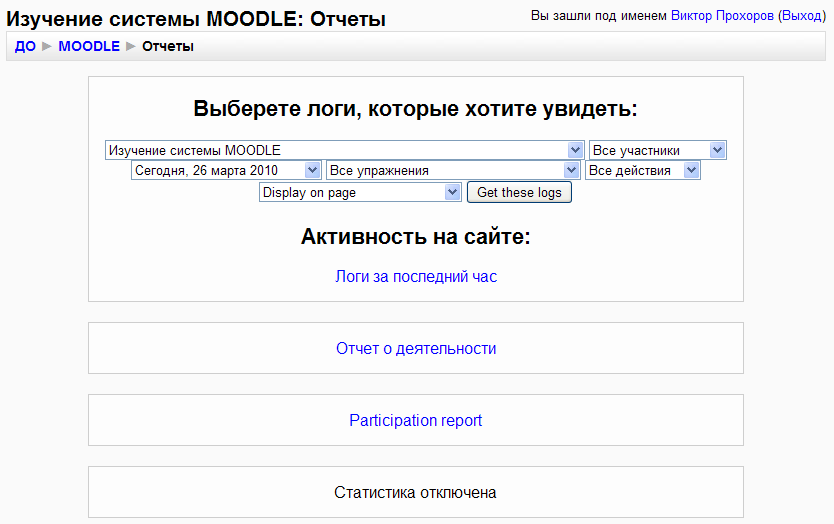Open the 'Все действия' actions dropdown
The image size is (834, 524).
pyautogui.click(x=643, y=170)
